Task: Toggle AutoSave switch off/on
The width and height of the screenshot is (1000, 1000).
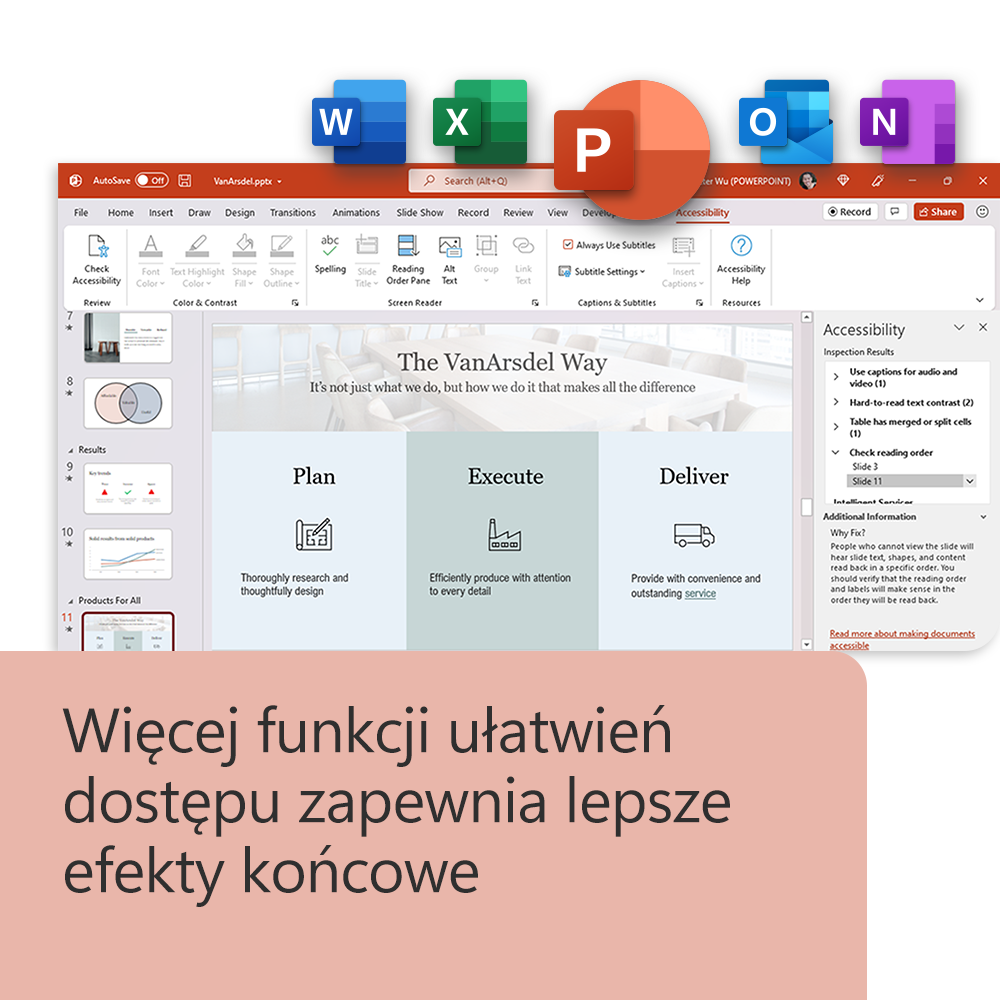Action: point(151,180)
